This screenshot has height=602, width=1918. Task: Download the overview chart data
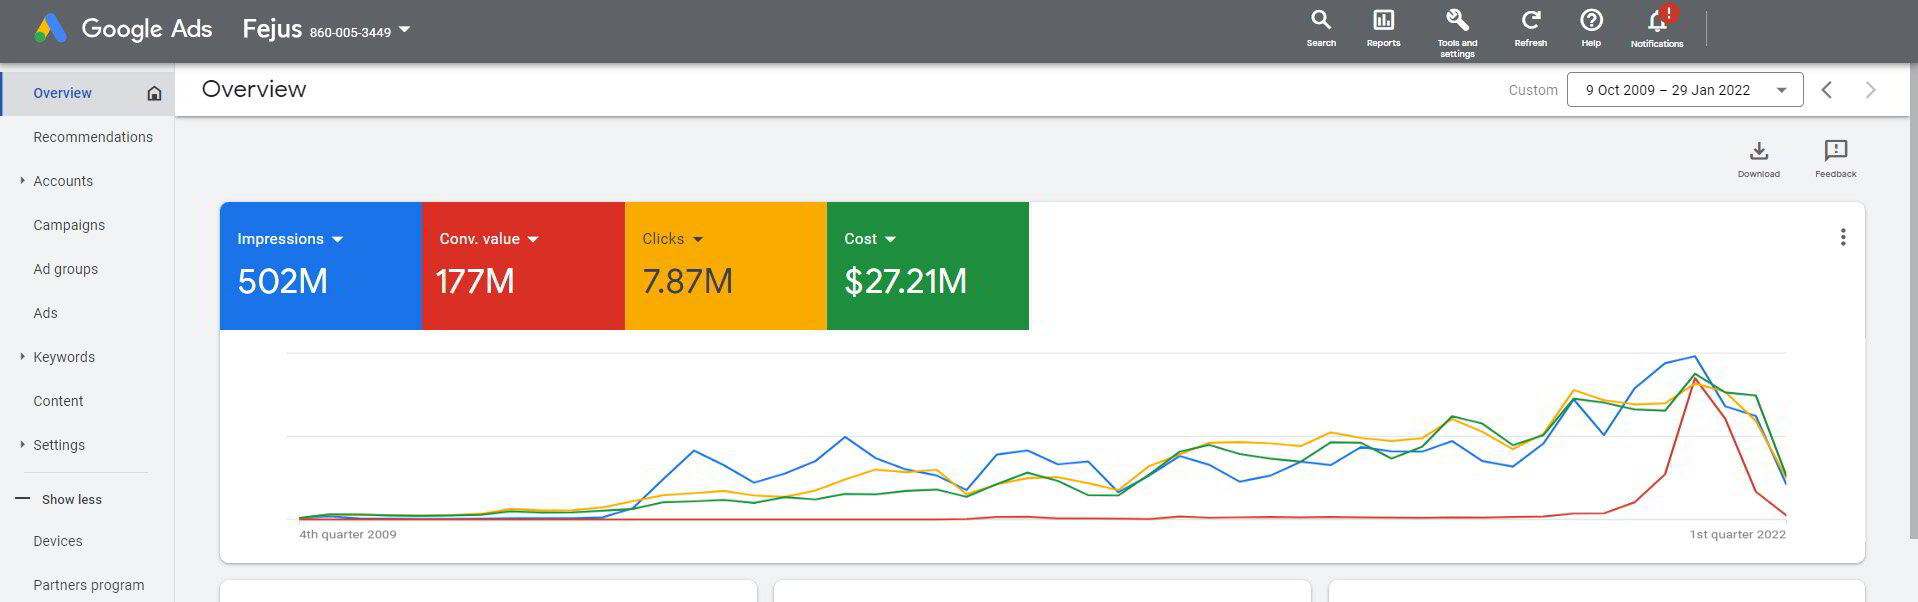pos(1758,158)
